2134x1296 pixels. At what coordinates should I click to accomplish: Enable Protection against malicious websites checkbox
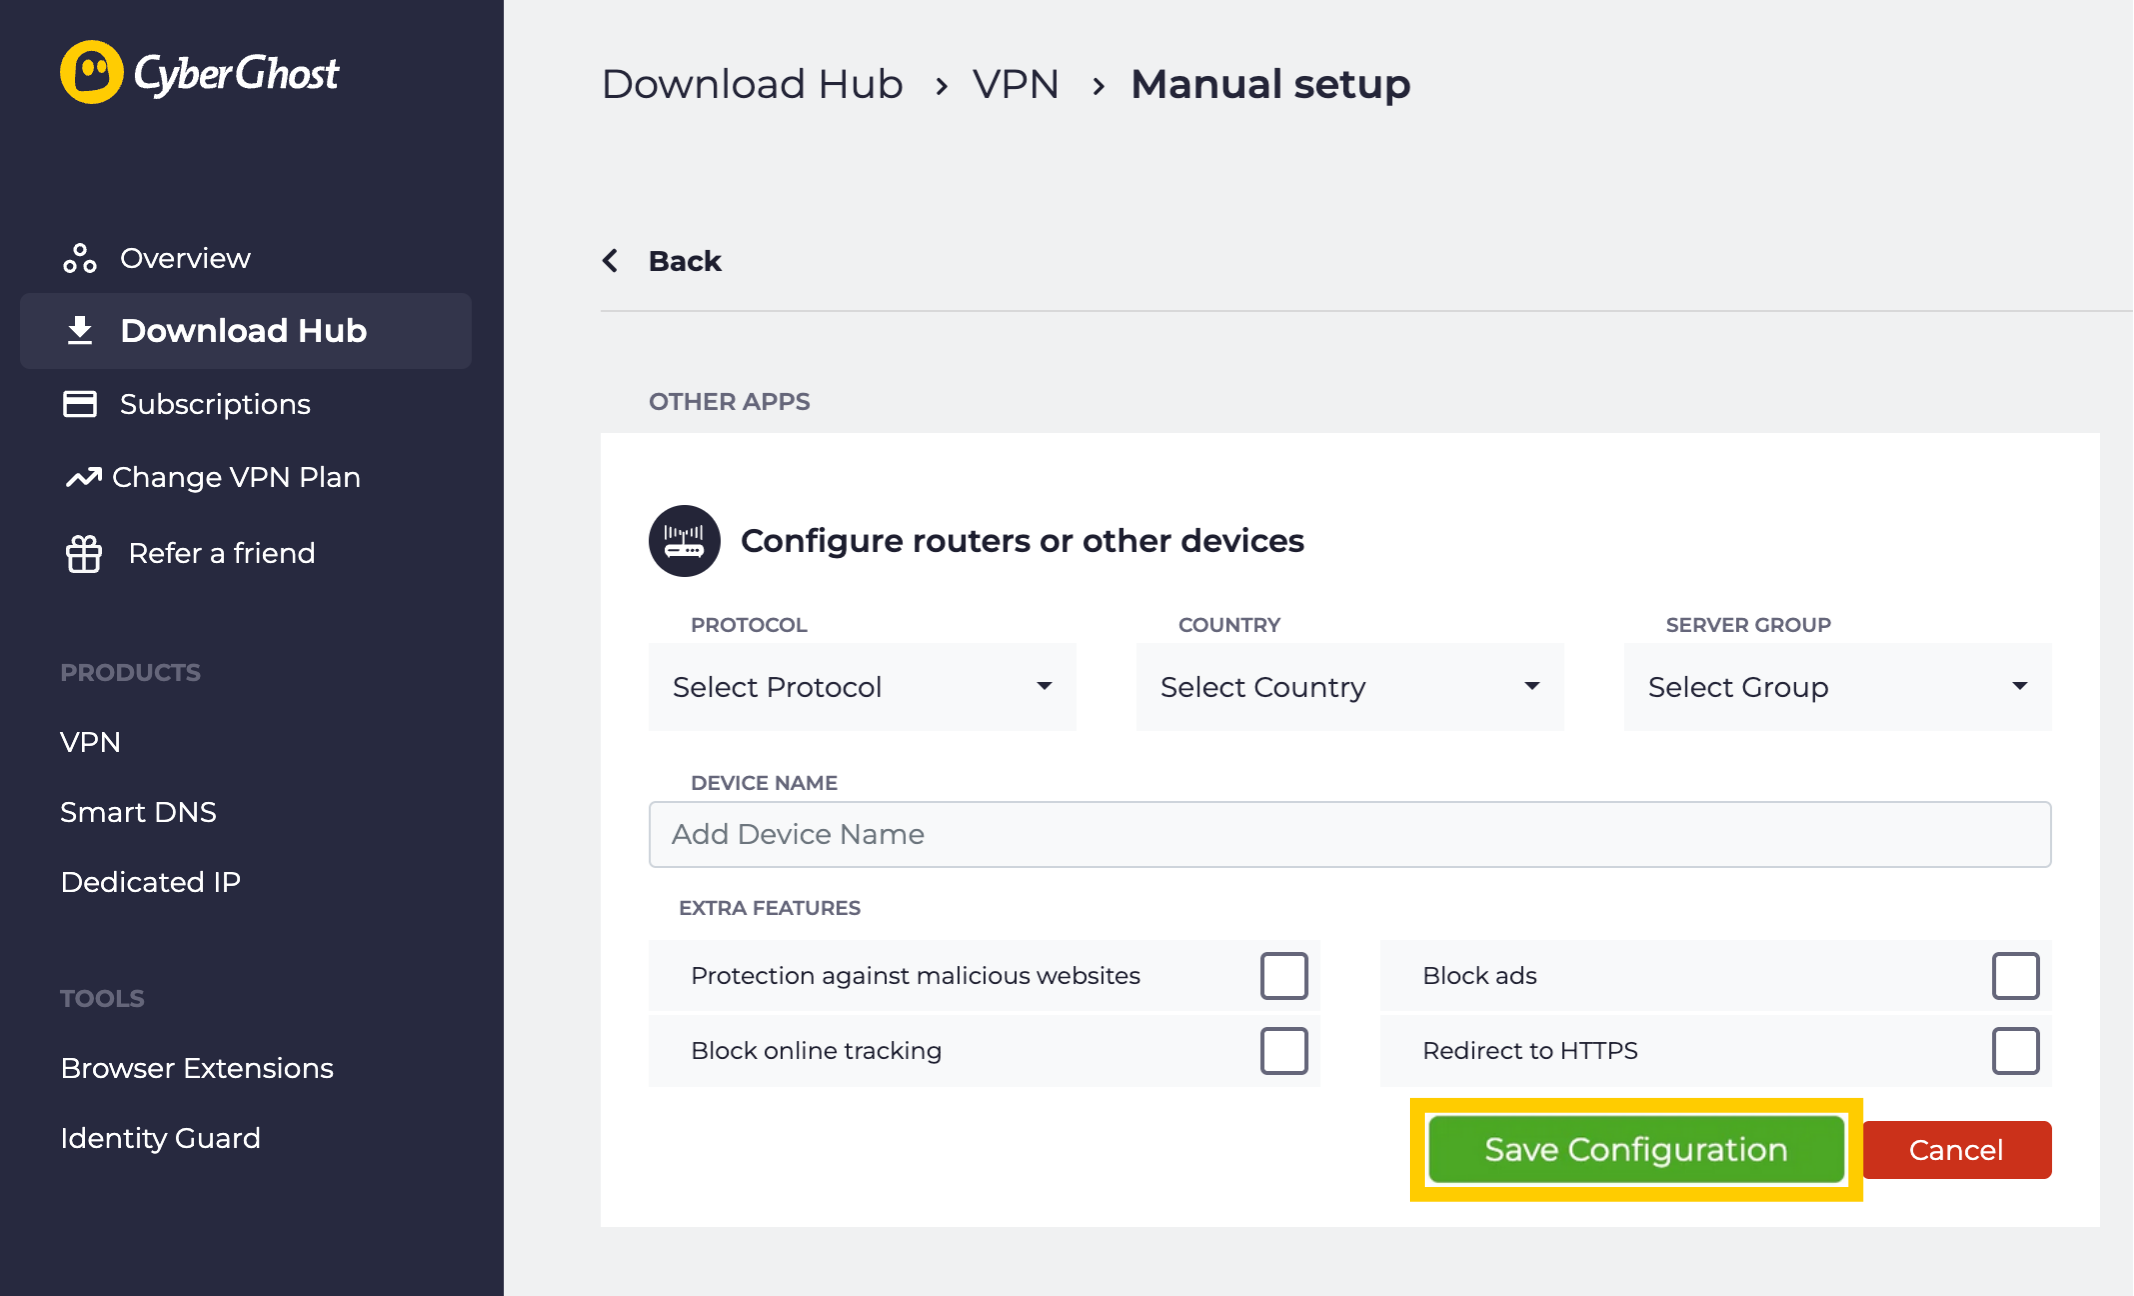coord(1284,976)
